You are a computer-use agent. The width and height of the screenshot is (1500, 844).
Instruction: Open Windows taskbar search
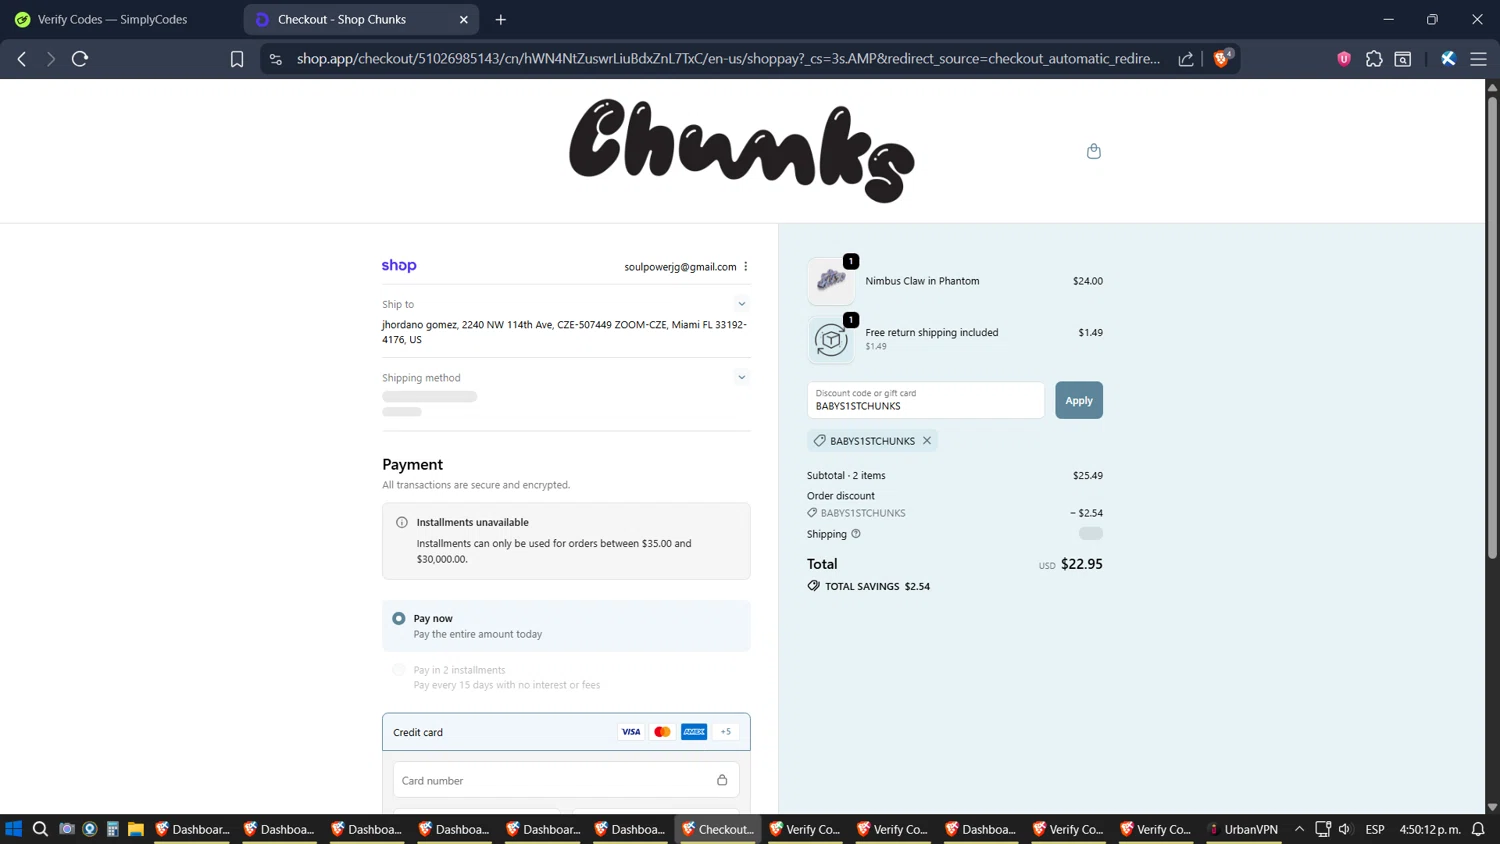click(40, 829)
